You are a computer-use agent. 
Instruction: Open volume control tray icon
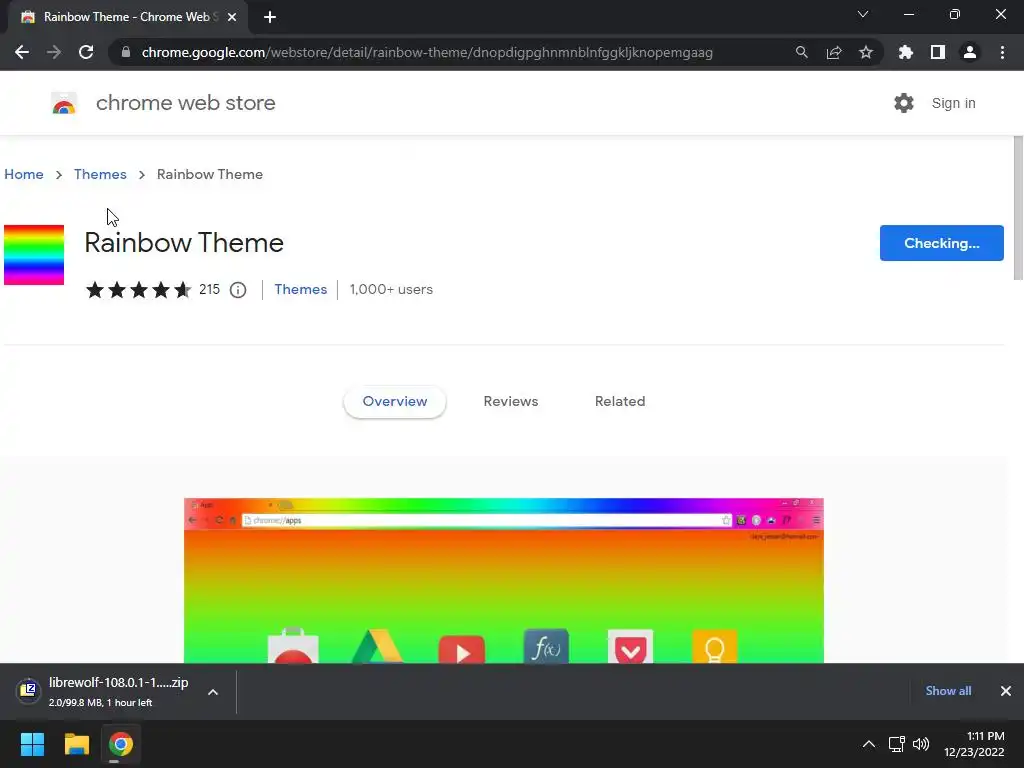pos(921,744)
